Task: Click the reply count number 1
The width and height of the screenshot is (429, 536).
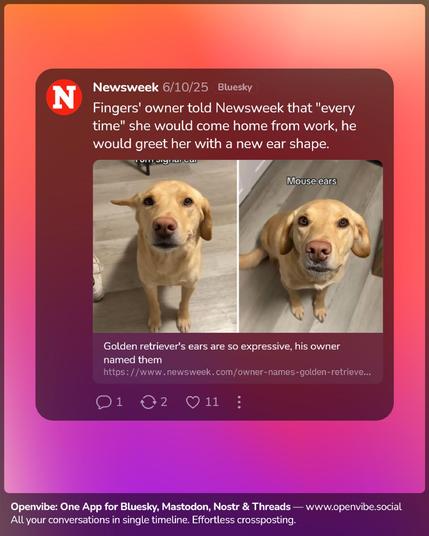Action: (x=119, y=402)
